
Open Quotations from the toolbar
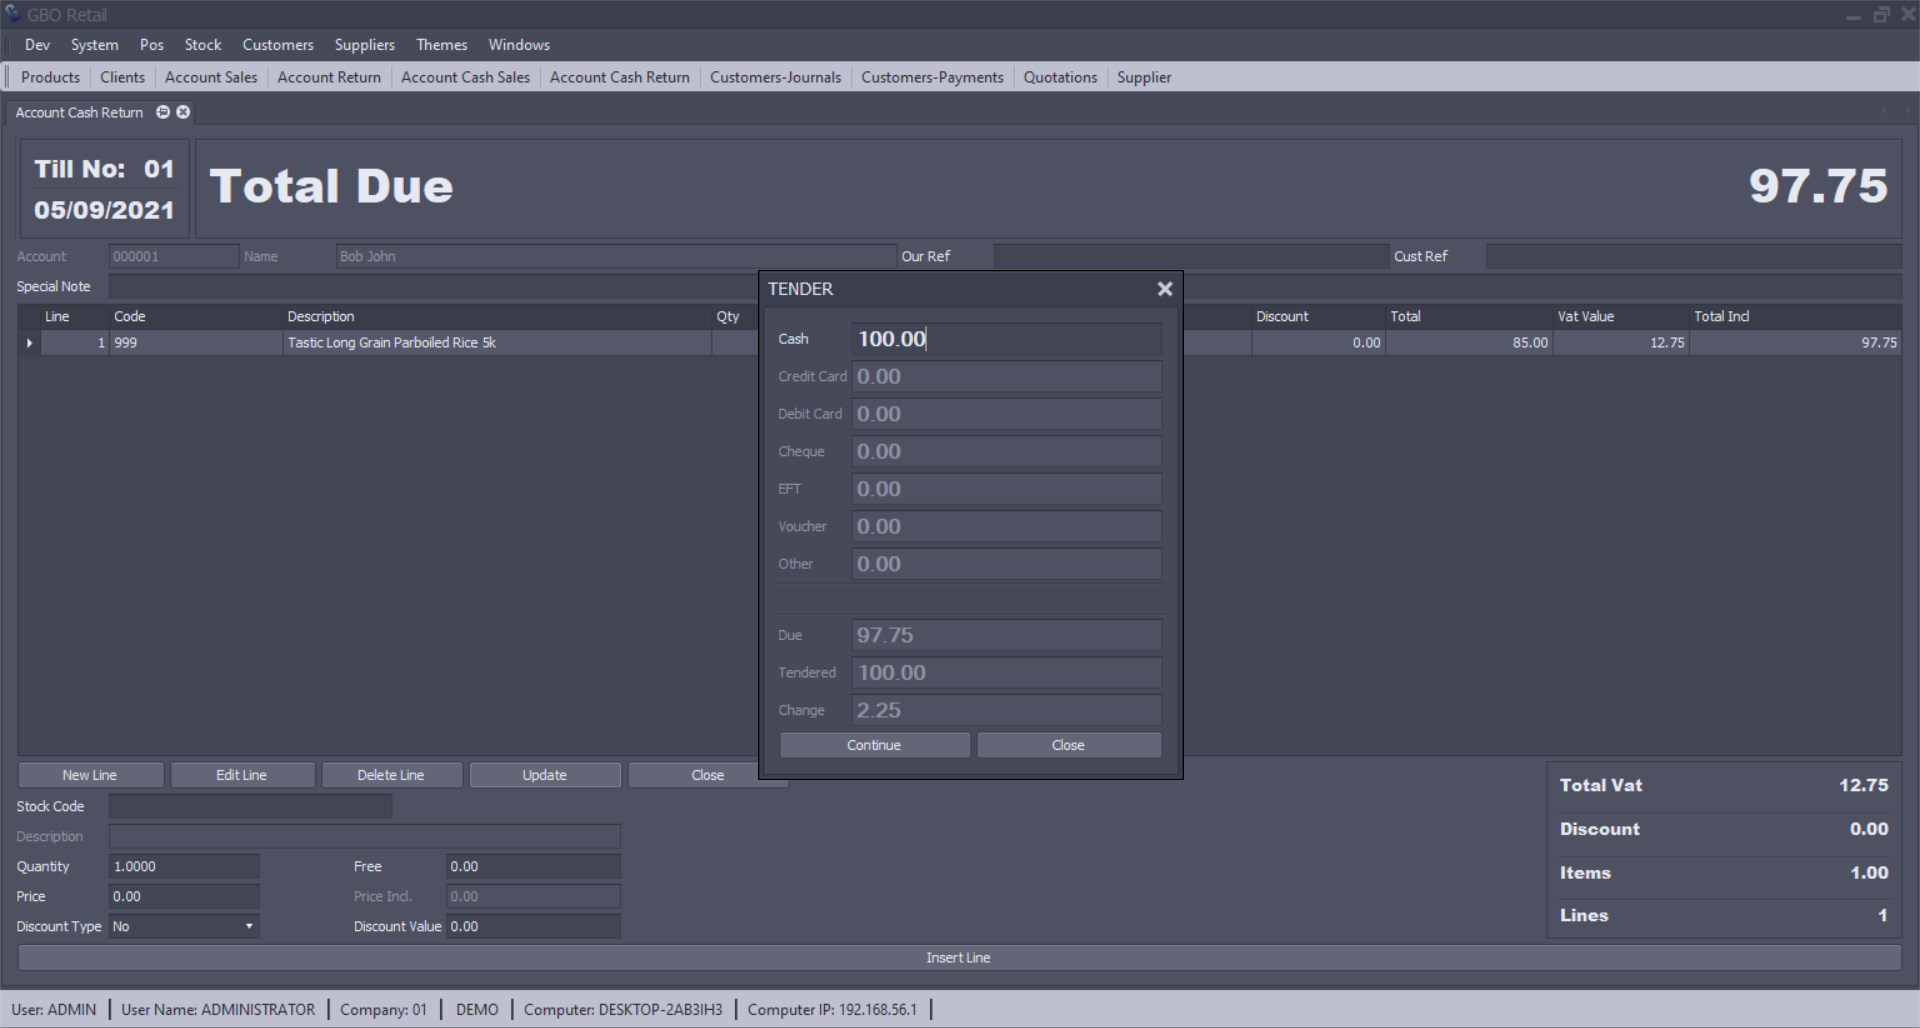pyautogui.click(x=1060, y=77)
